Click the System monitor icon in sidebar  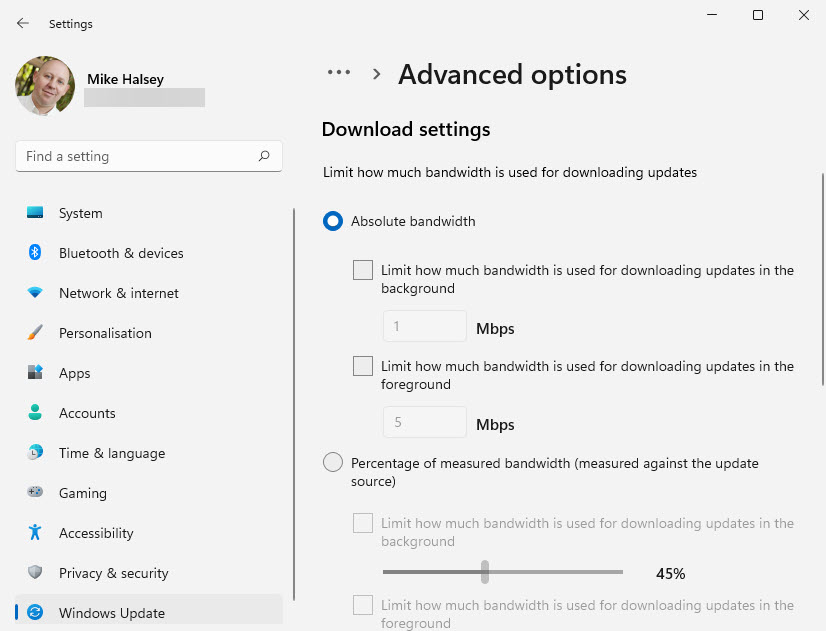click(35, 213)
